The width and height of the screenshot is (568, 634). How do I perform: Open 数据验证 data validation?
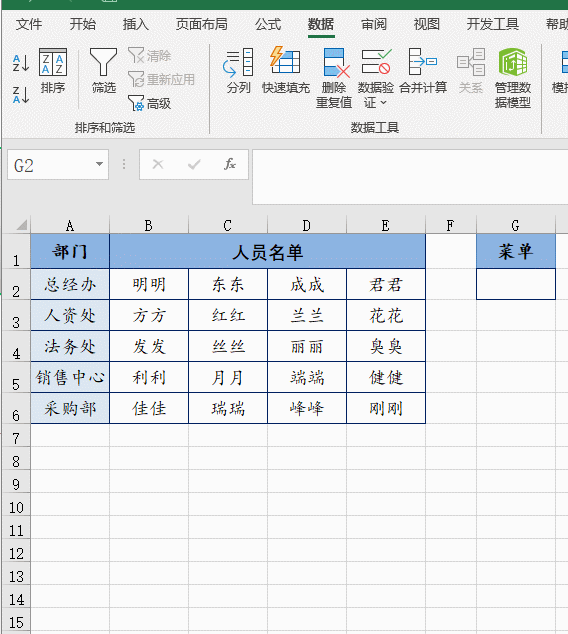(375, 71)
